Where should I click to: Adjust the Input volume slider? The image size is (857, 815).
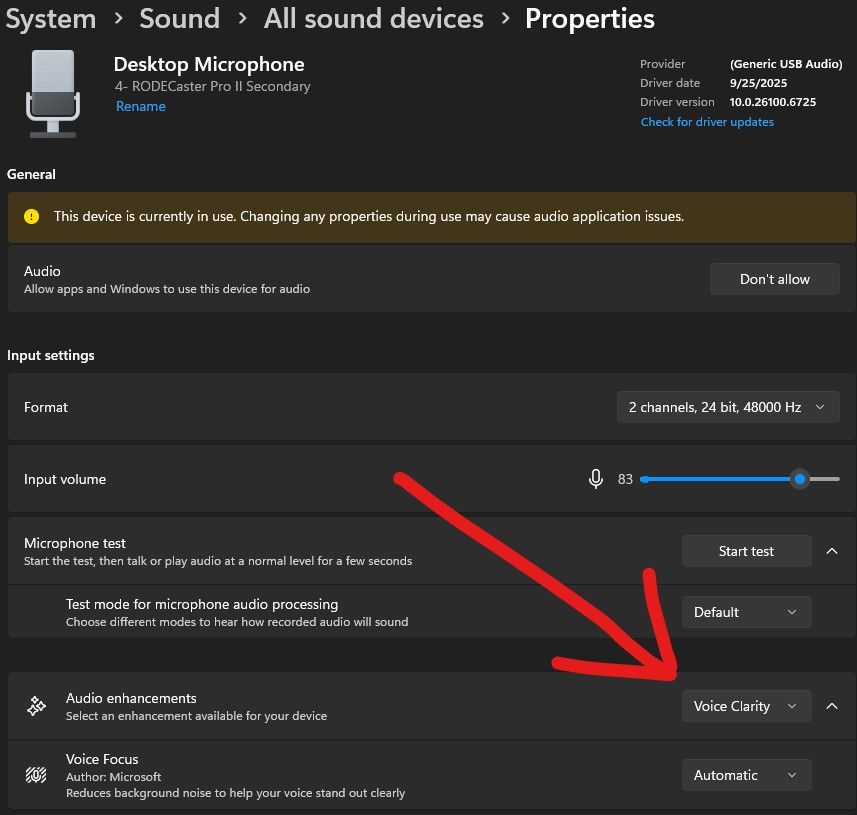799,479
